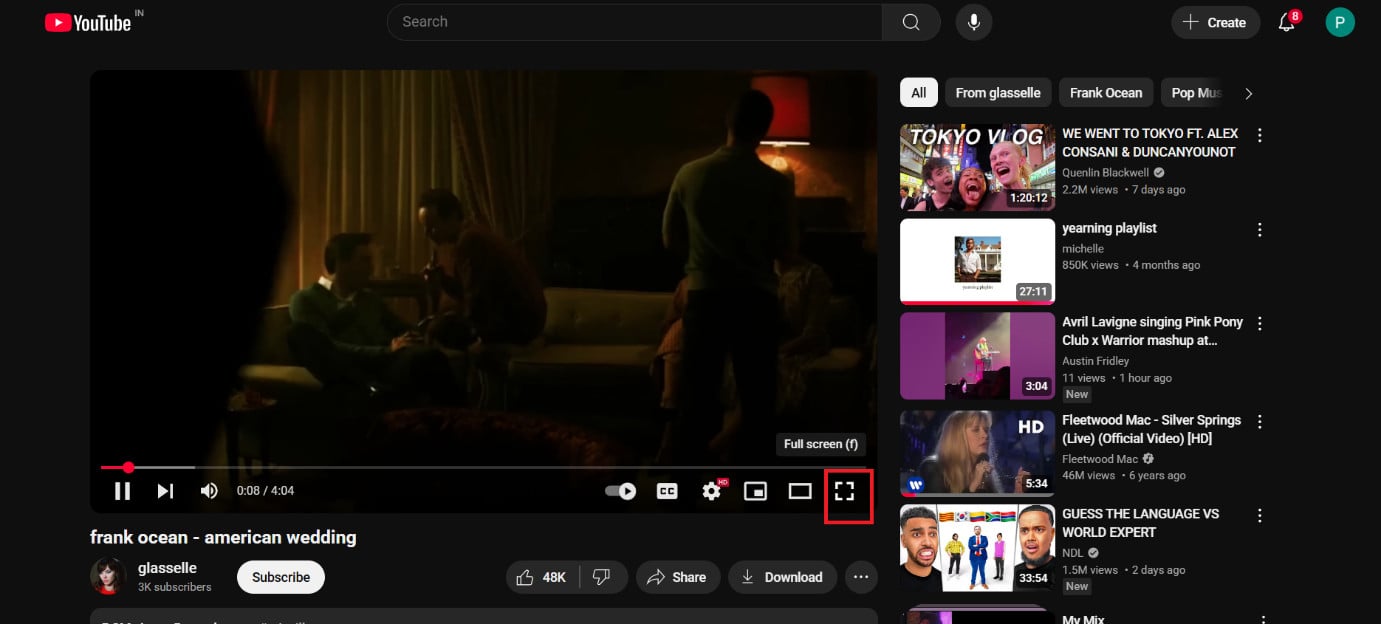
Task: Enter full screen mode
Action: 845,491
